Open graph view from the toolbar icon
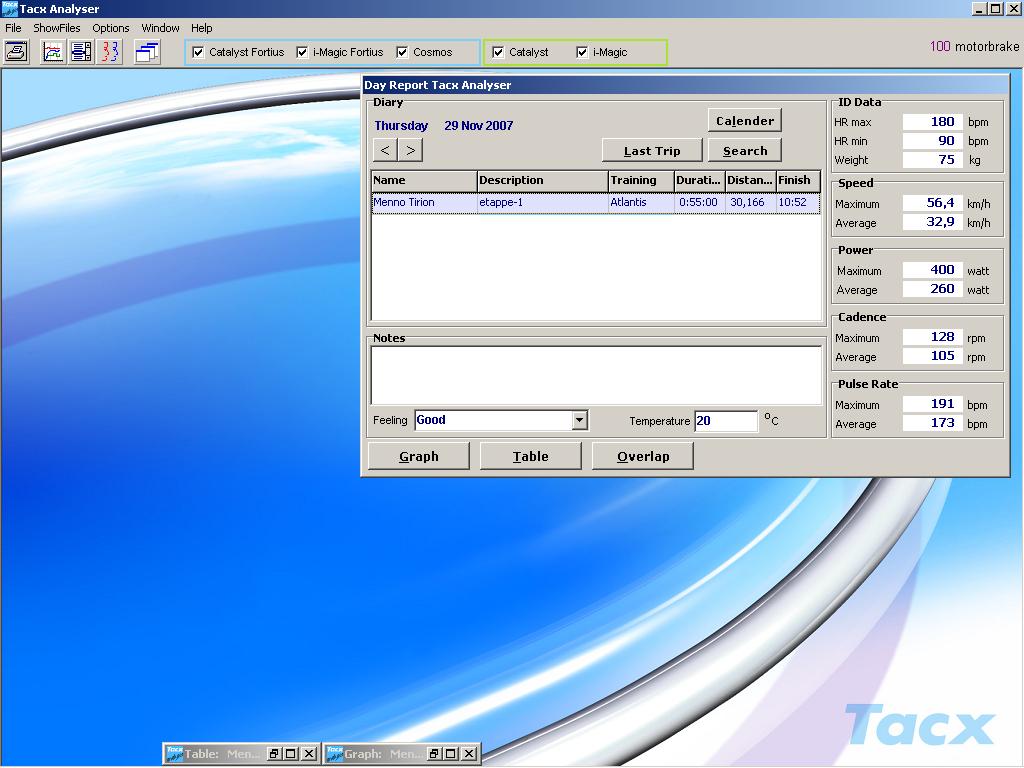This screenshot has height=768, width=1024. (53, 52)
